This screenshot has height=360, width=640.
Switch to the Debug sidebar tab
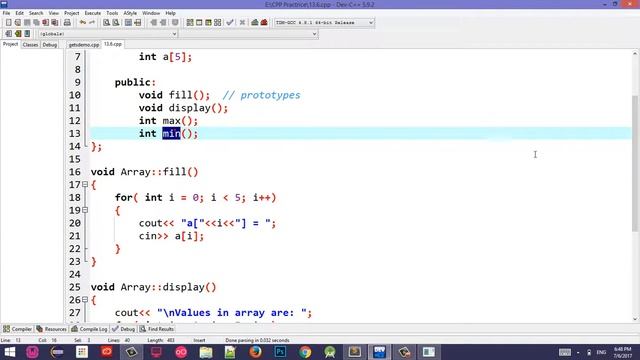tap(50, 44)
